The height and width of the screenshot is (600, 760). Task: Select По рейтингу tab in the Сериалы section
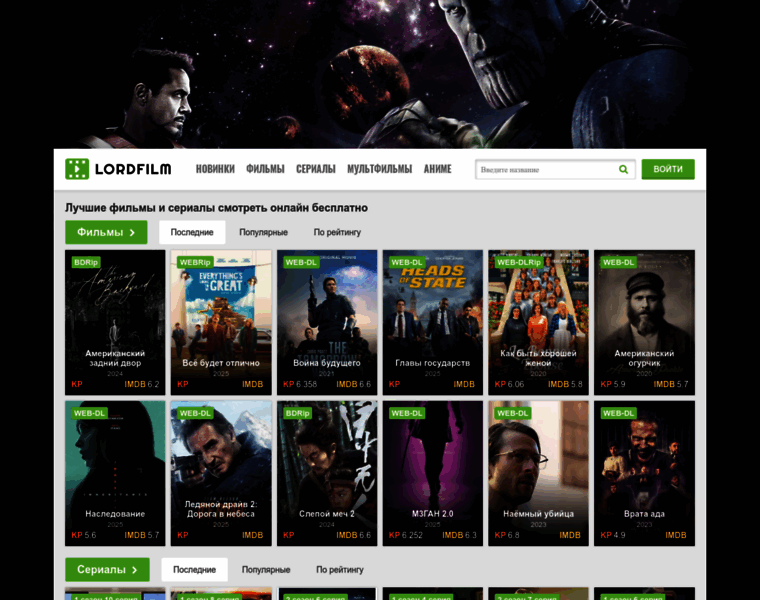340,569
